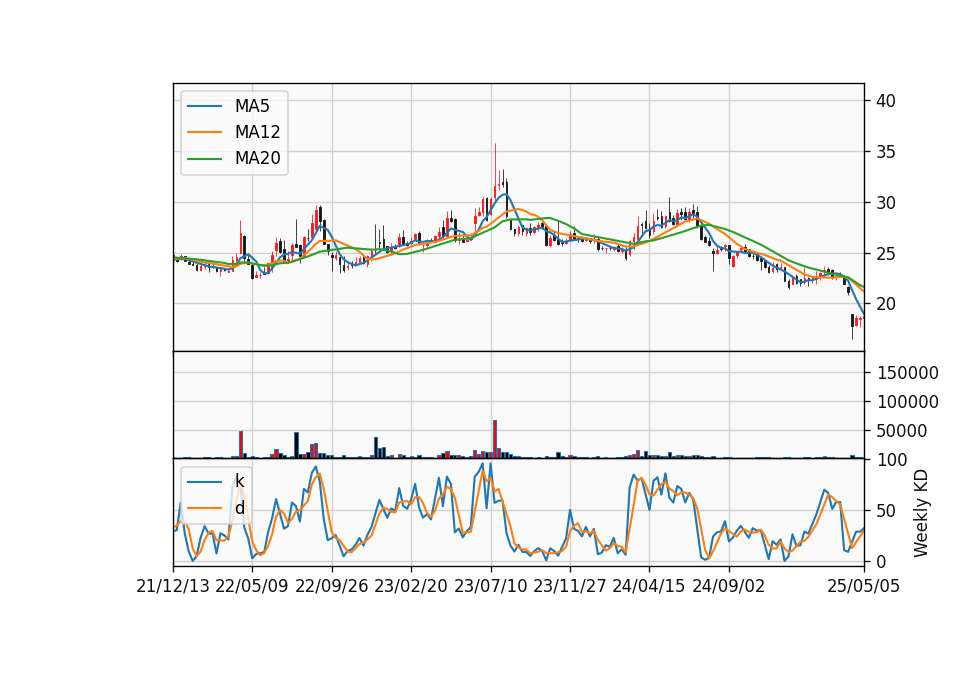Click the price axis value 20
This screenshot has width=960, height=690.
tap(885, 304)
